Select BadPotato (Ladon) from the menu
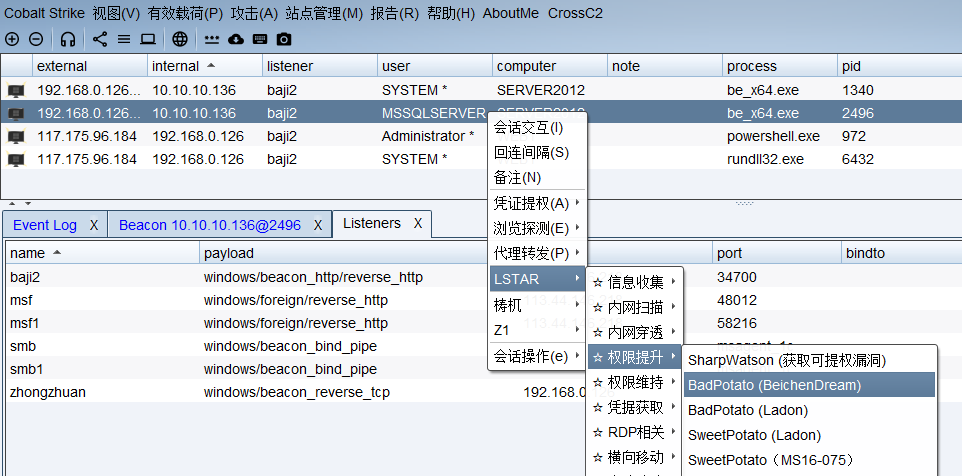Image resolution: width=962 pixels, height=476 pixels. point(748,410)
